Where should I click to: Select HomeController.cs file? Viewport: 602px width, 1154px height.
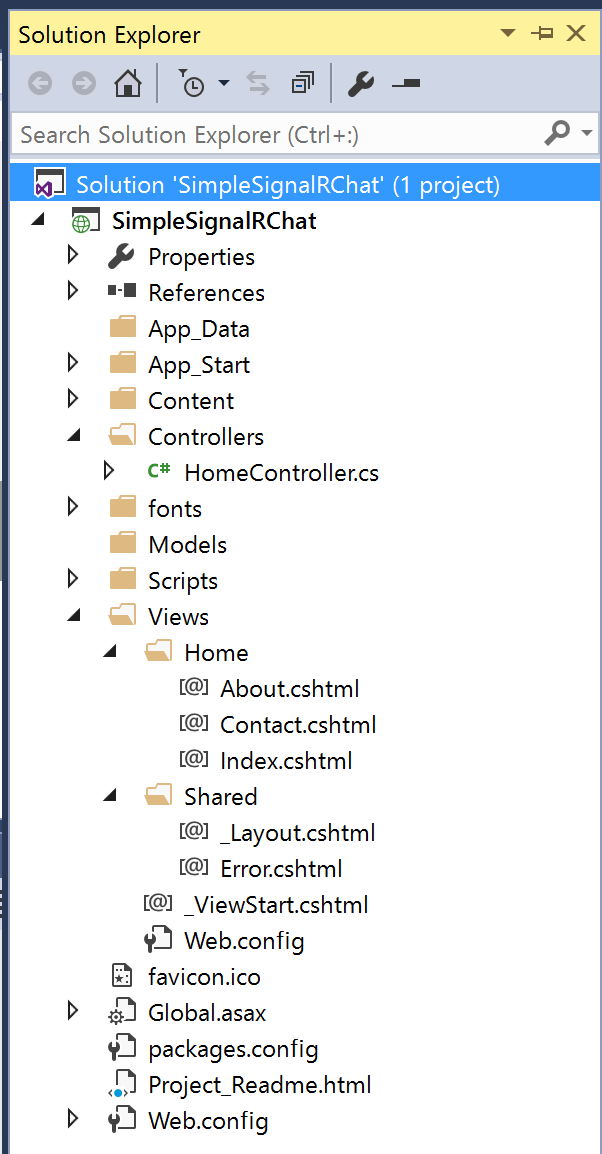click(x=281, y=472)
